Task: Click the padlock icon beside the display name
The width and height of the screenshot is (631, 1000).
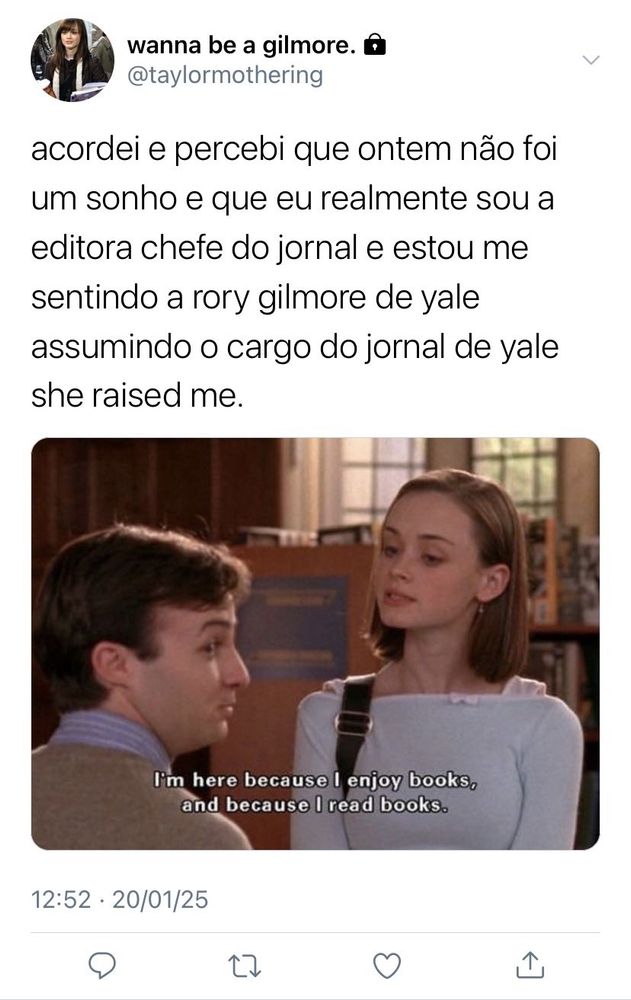Action: 375,45
